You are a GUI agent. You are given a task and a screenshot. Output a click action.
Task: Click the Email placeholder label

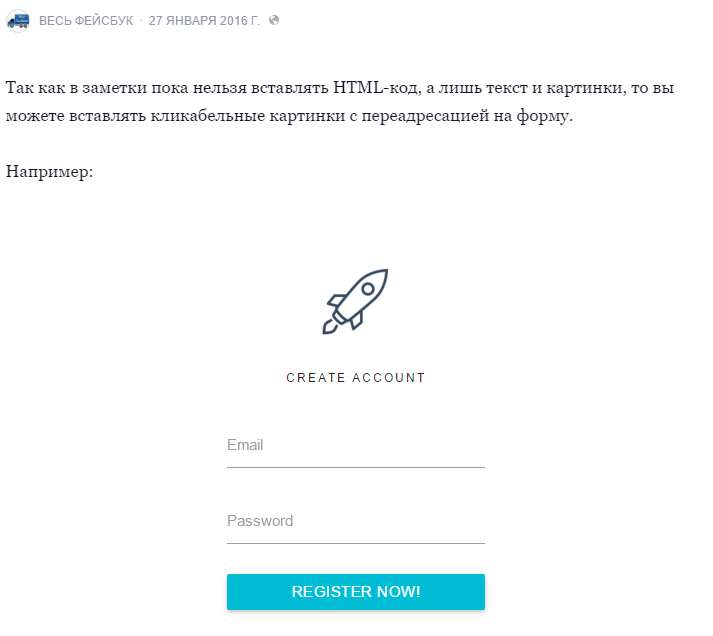coord(245,445)
